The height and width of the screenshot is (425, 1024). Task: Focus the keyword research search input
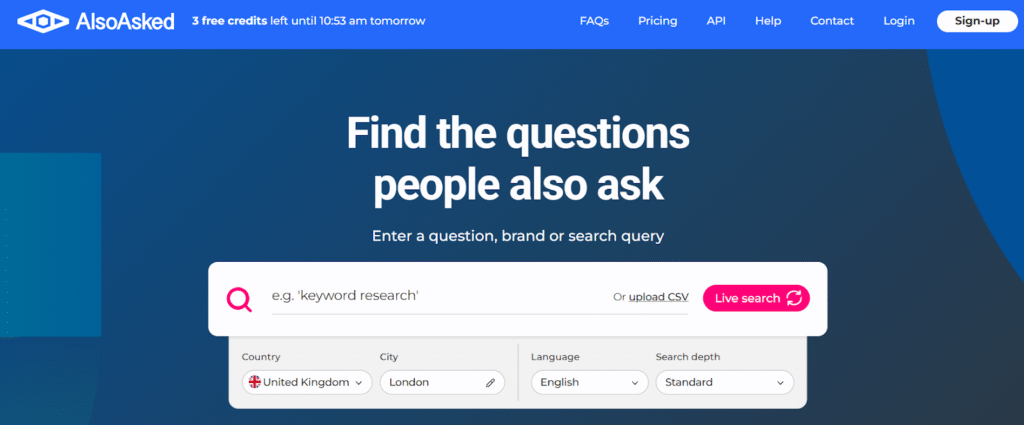[x=430, y=297]
